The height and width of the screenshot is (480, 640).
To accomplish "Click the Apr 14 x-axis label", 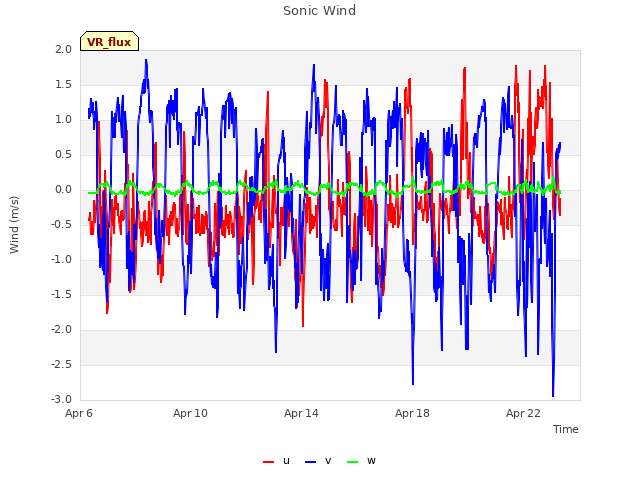I will click(x=301, y=413).
